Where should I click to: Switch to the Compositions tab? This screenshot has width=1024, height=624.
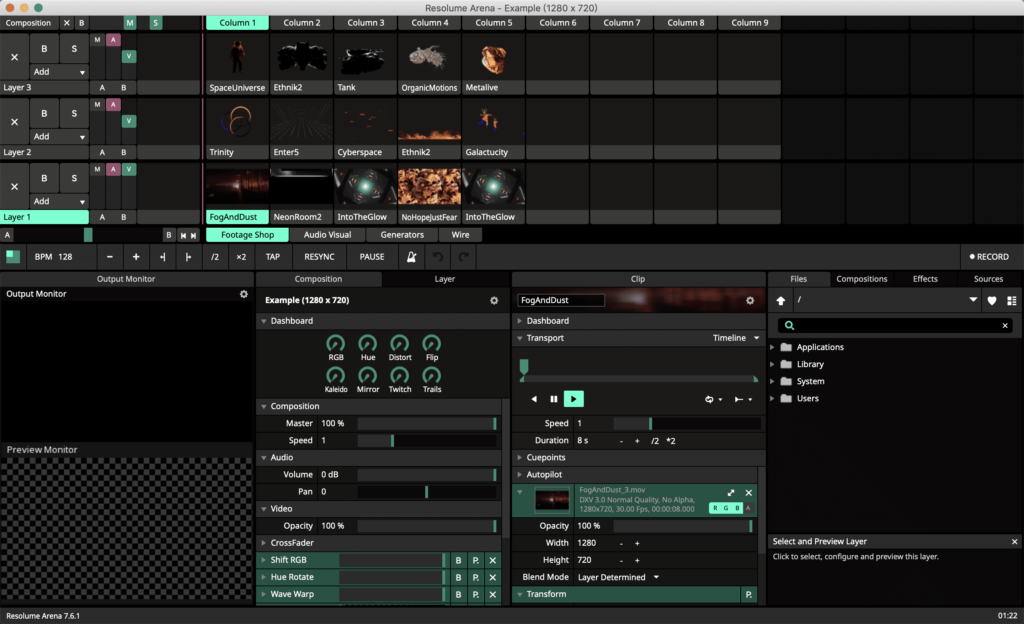coord(861,279)
